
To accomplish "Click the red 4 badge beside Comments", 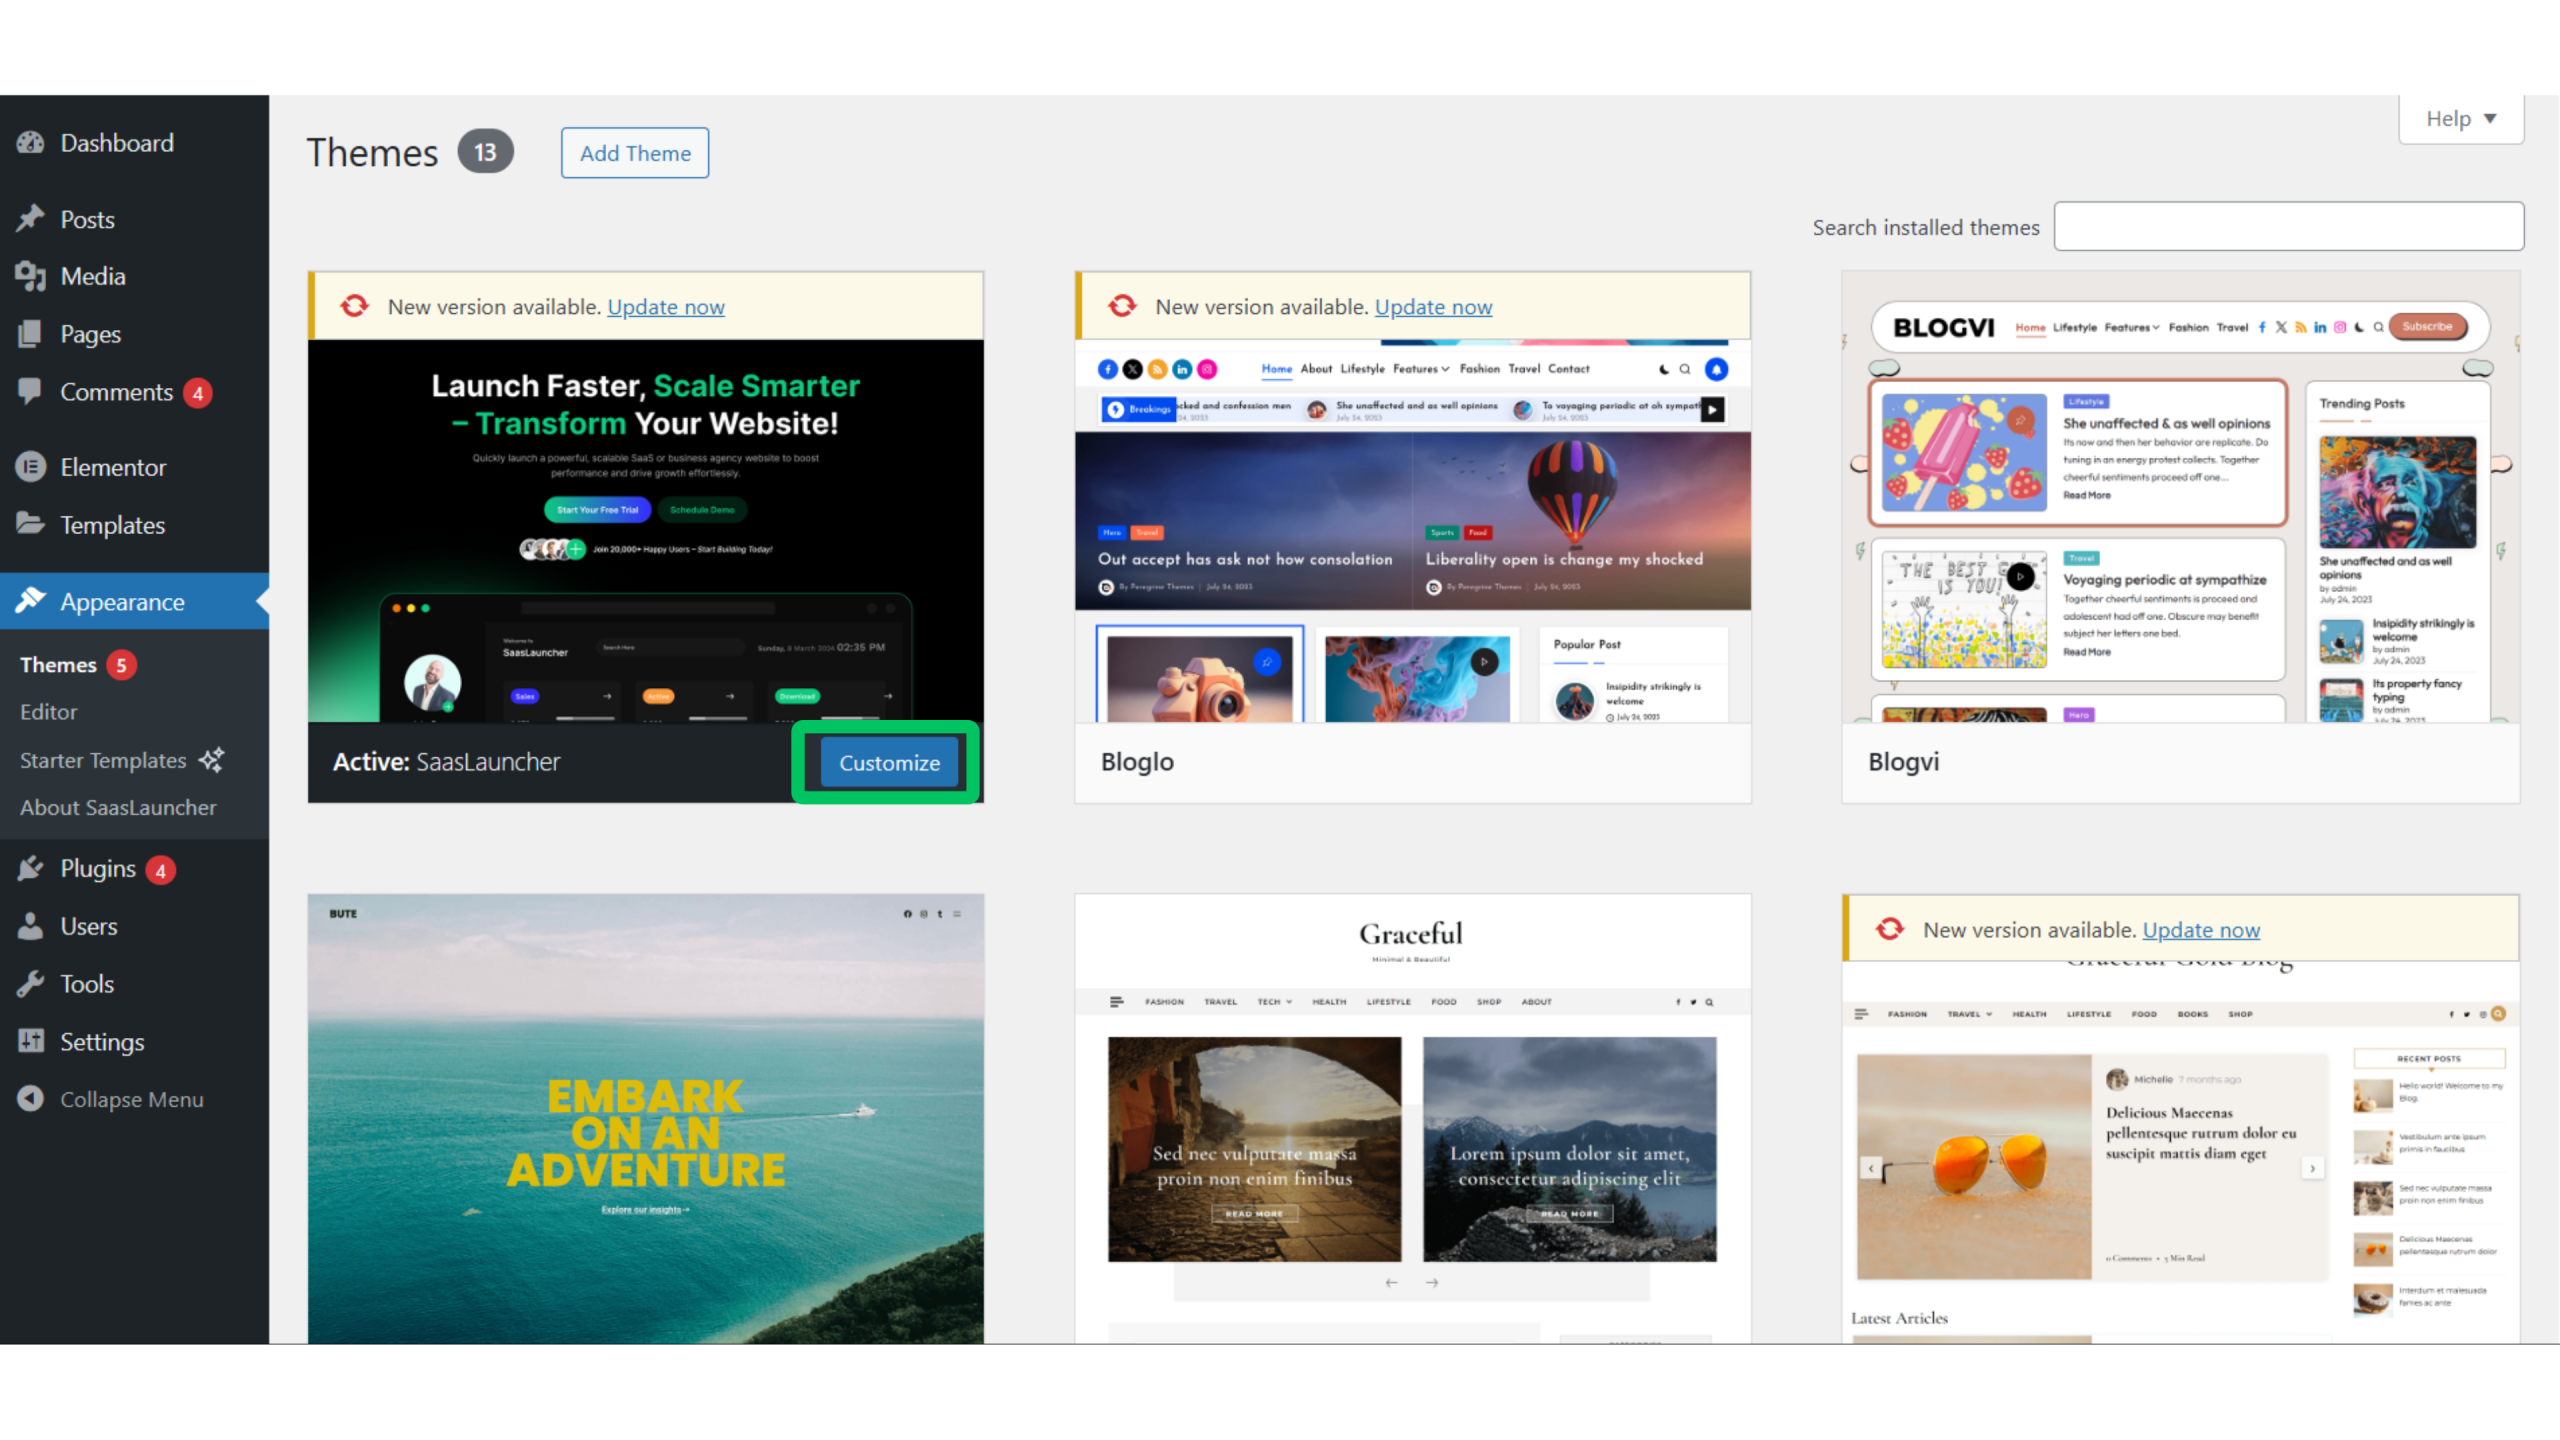I will [198, 393].
